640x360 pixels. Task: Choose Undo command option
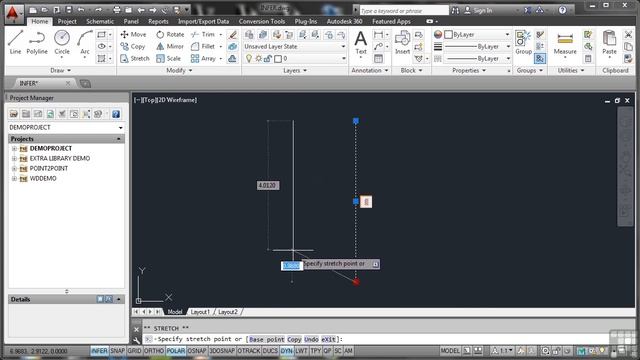pyautogui.click(x=311, y=340)
